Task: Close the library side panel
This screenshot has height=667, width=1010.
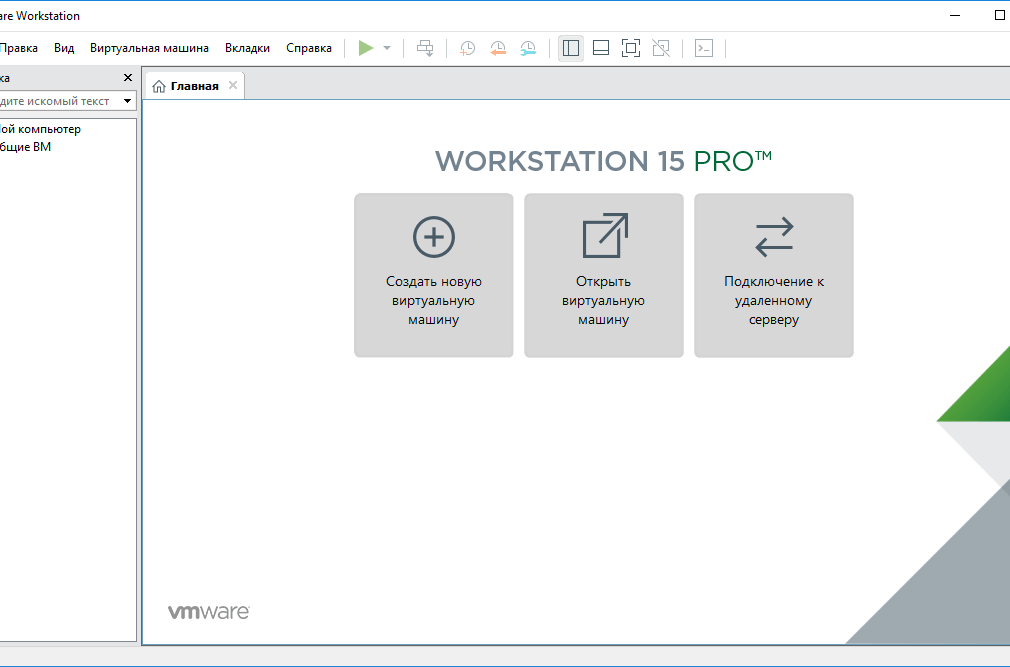Action: pyautogui.click(x=128, y=77)
